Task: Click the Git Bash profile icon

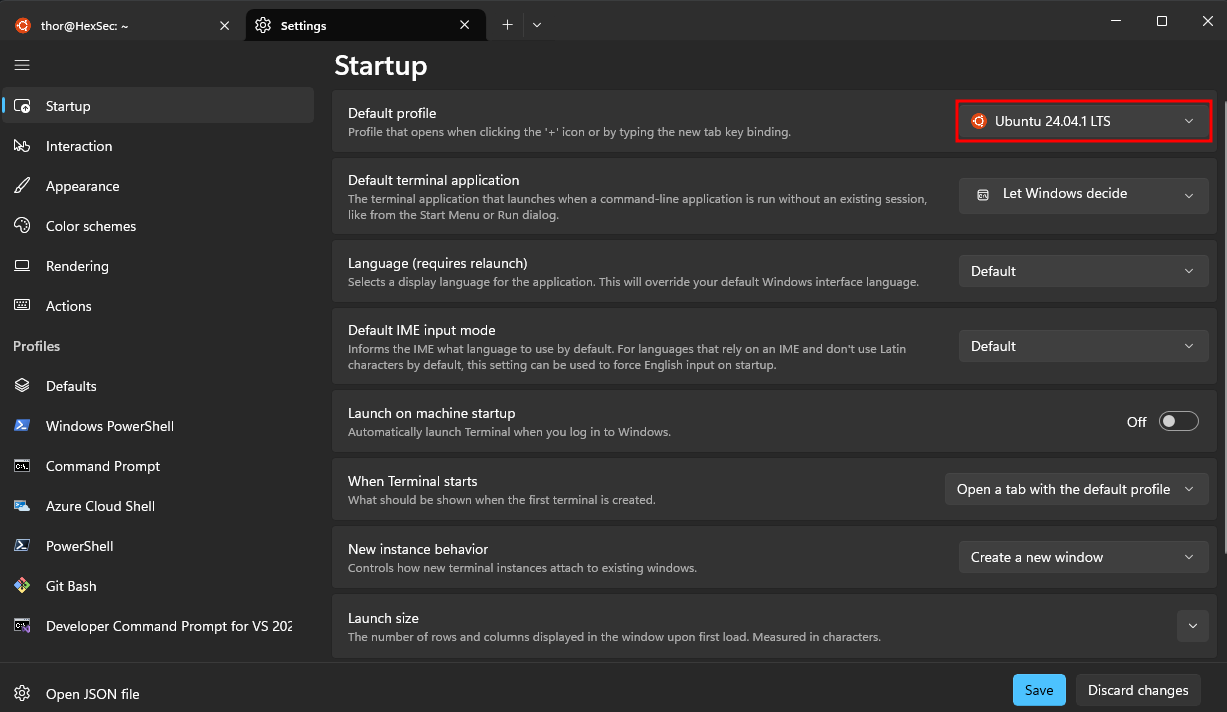Action: click(22, 586)
